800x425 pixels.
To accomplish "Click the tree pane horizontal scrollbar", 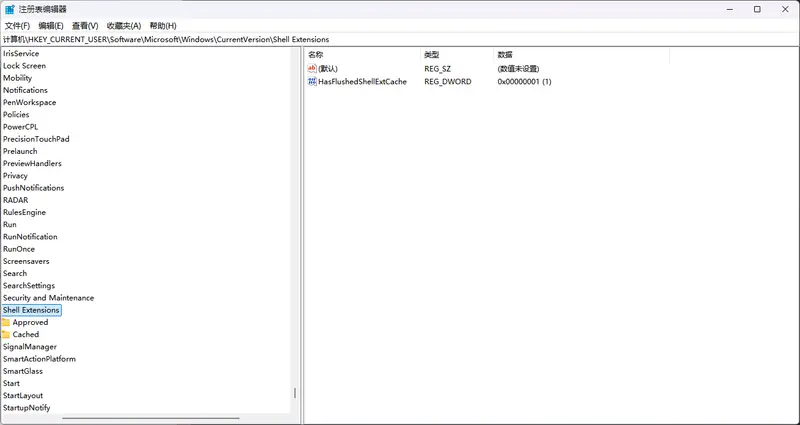I will [151, 419].
